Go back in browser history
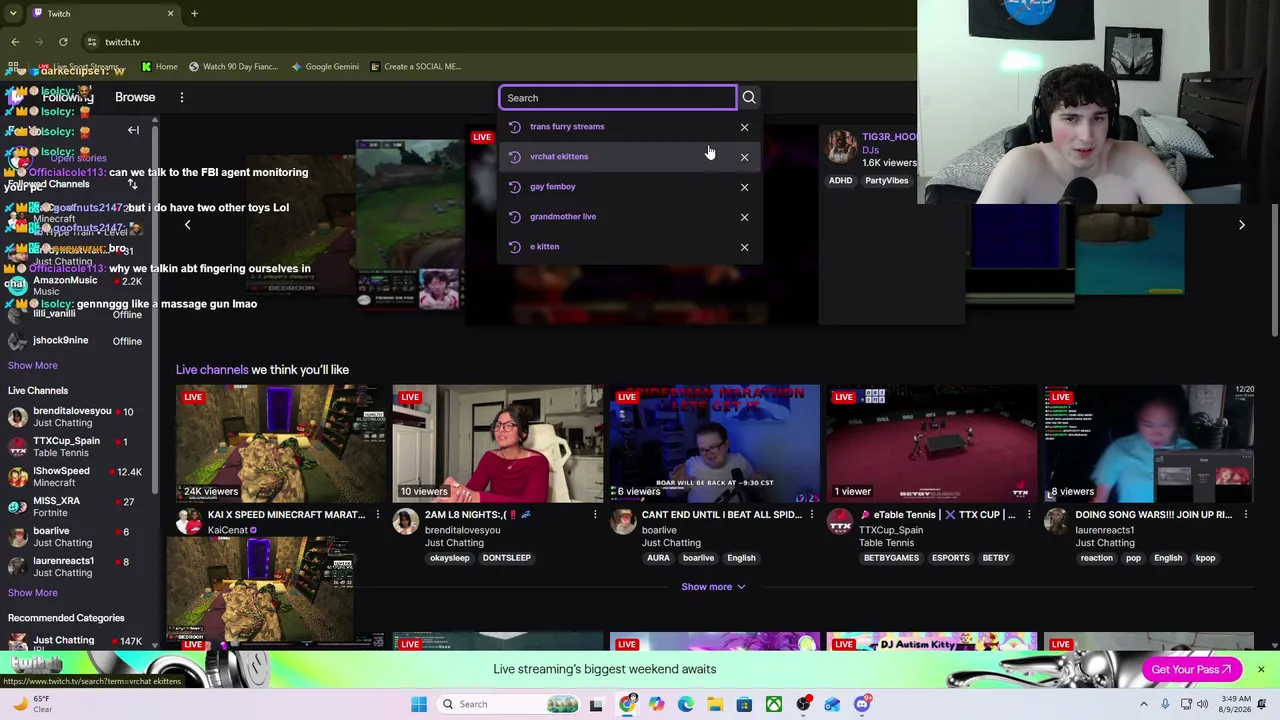This screenshot has height=720, width=1280. tap(15, 42)
